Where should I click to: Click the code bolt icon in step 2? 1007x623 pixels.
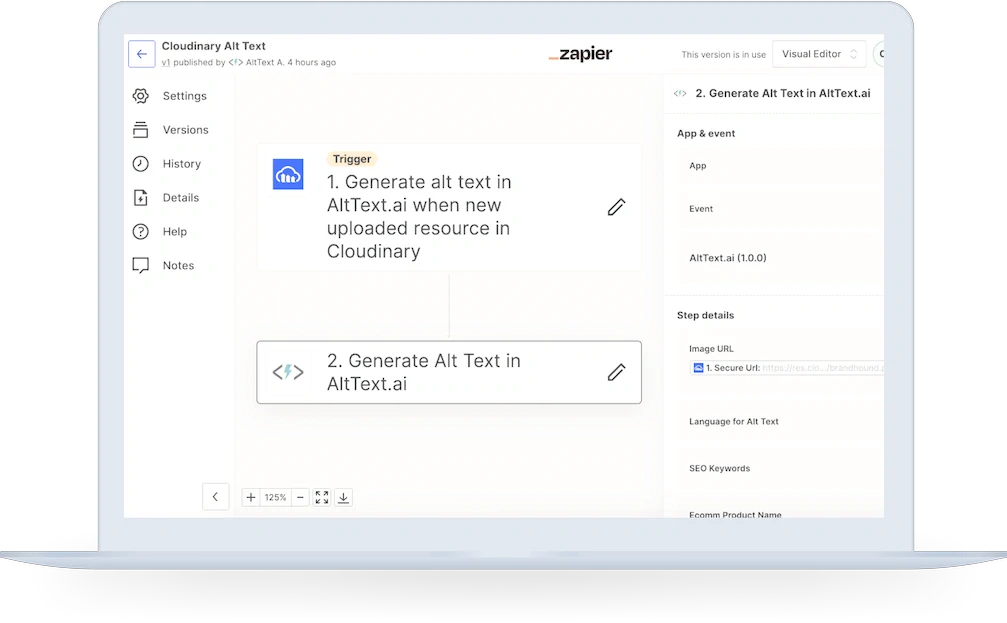point(288,372)
